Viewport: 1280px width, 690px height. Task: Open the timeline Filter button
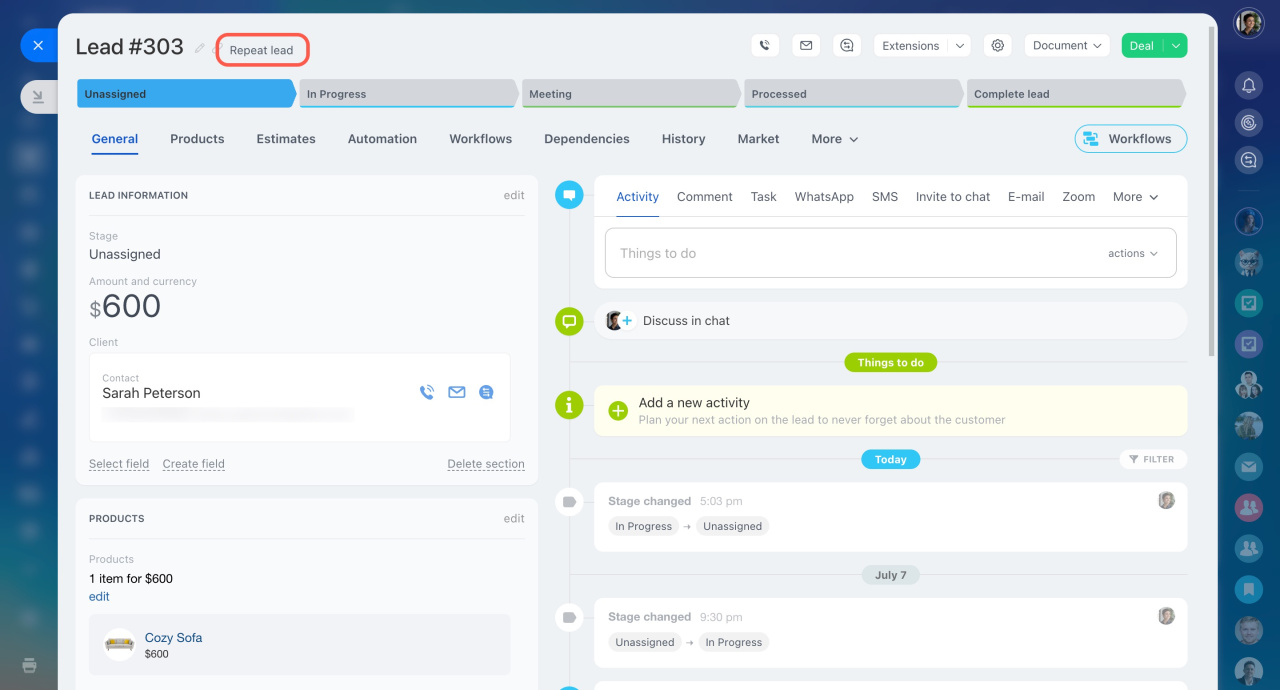point(1152,459)
